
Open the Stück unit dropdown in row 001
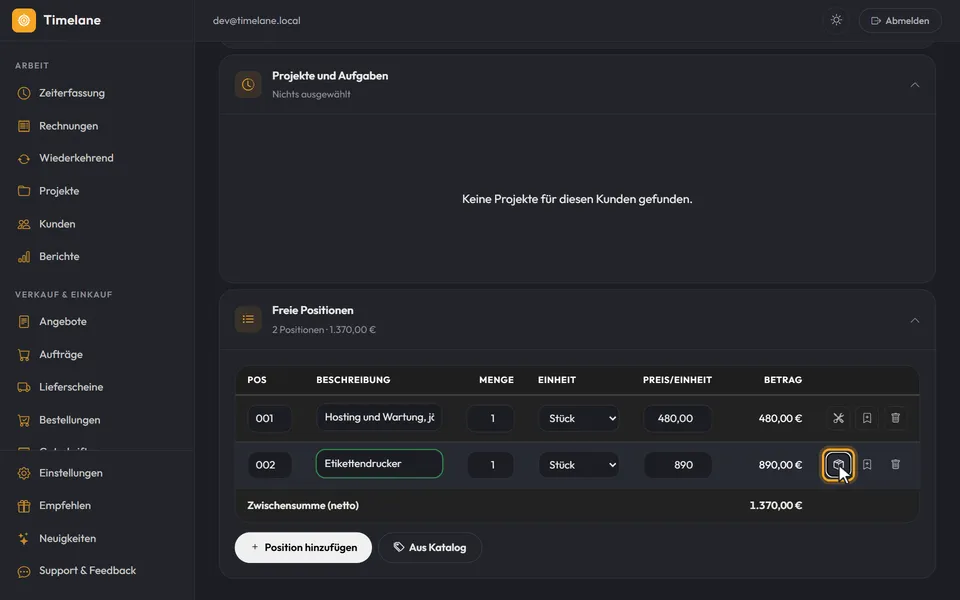(x=579, y=419)
